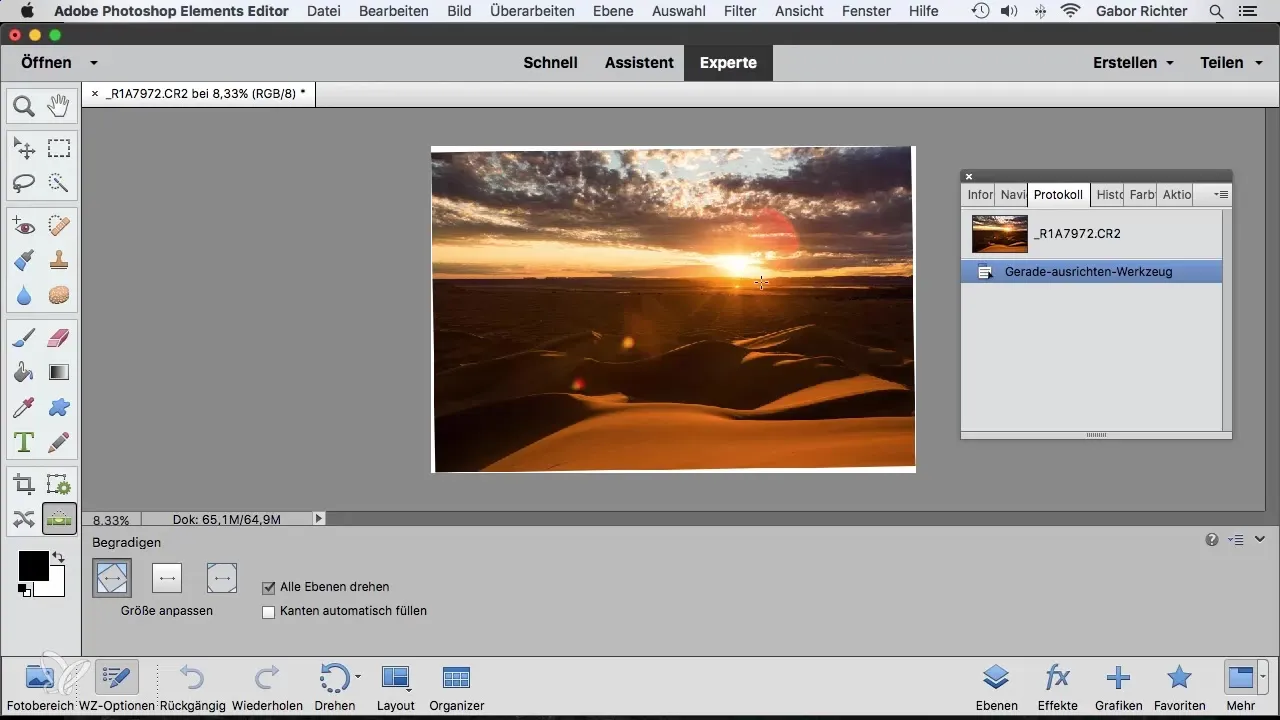This screenshot has height=720, width=1280.
Task: Open the Erstellen dropdown
Action: (1133, 62)
